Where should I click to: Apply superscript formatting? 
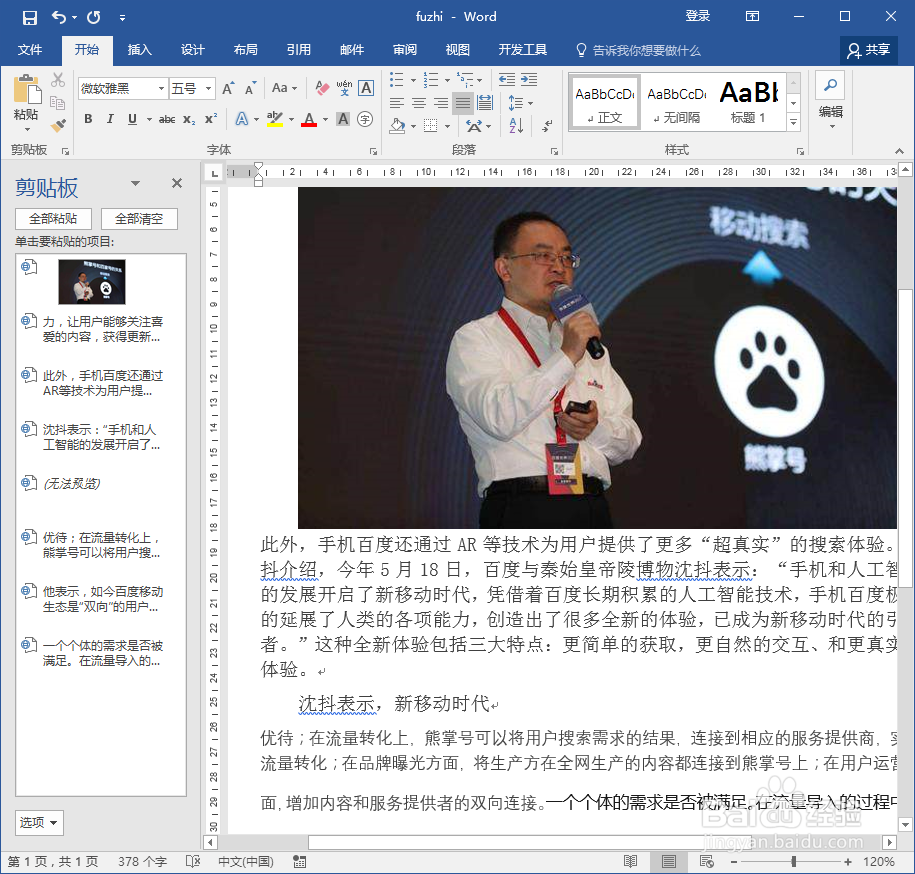(211, 120)
